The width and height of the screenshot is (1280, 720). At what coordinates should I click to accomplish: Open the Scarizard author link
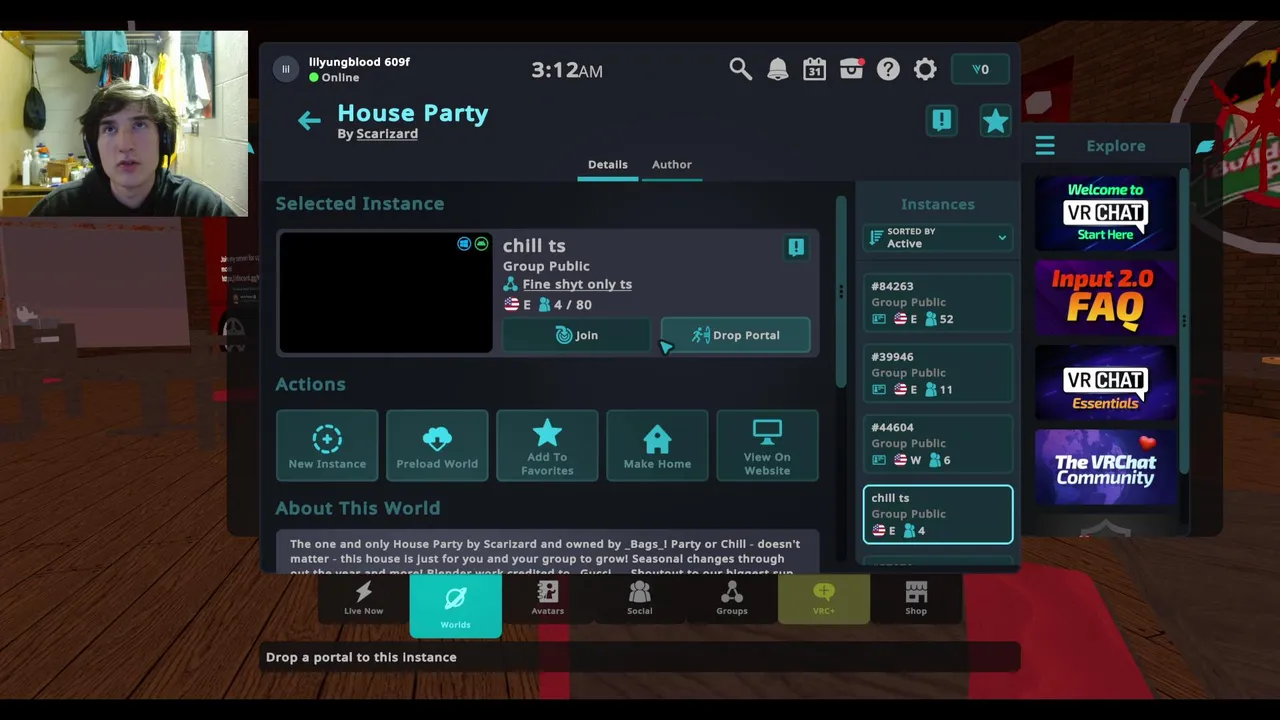(x=387, y=134)
